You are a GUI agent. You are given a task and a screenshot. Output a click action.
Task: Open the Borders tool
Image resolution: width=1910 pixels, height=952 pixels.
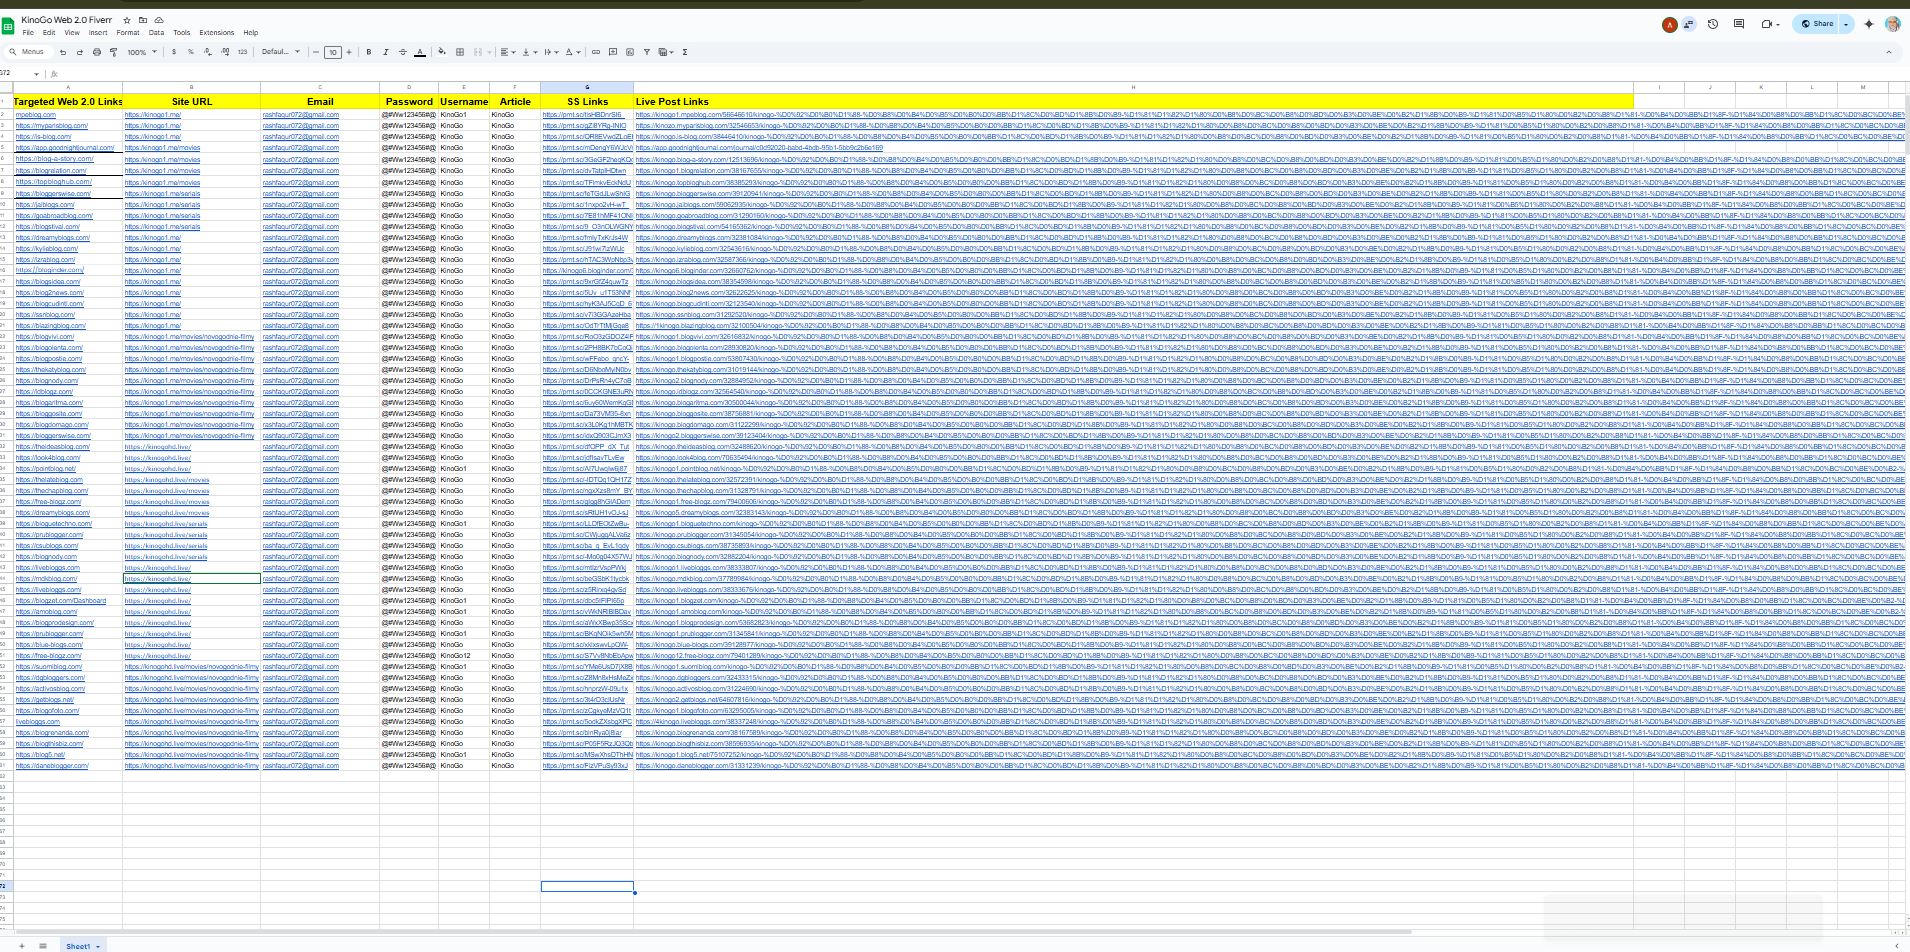pyautogui.click(x=460, y=52)
